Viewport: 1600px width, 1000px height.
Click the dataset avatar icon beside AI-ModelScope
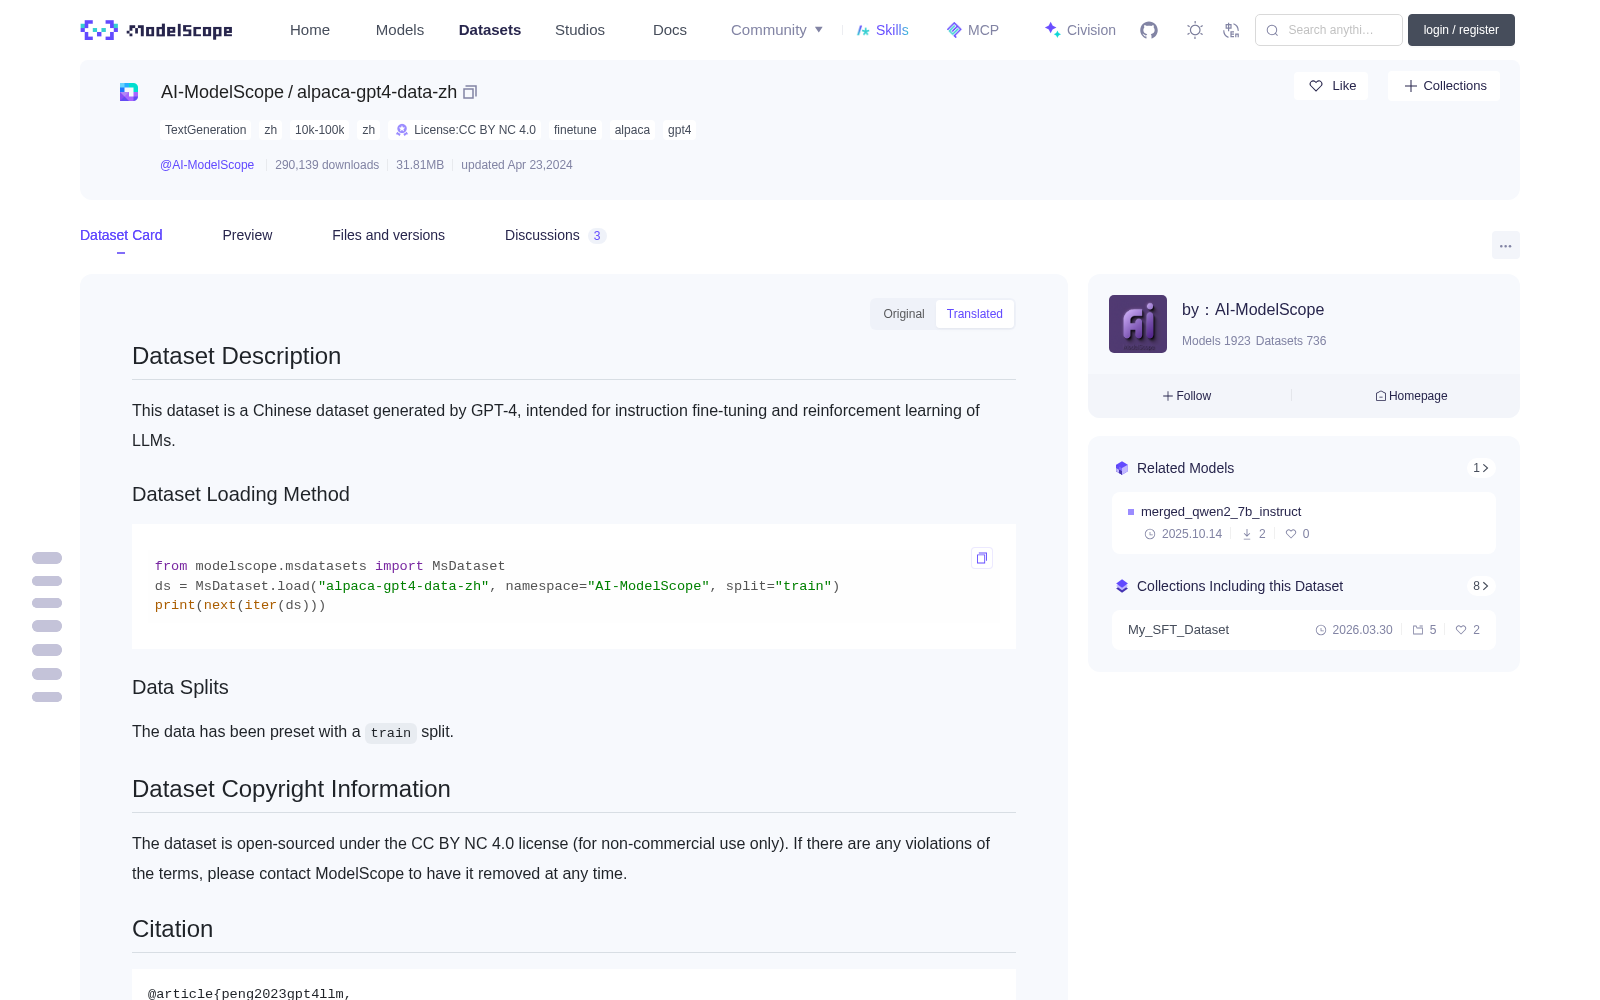point(129,92)
